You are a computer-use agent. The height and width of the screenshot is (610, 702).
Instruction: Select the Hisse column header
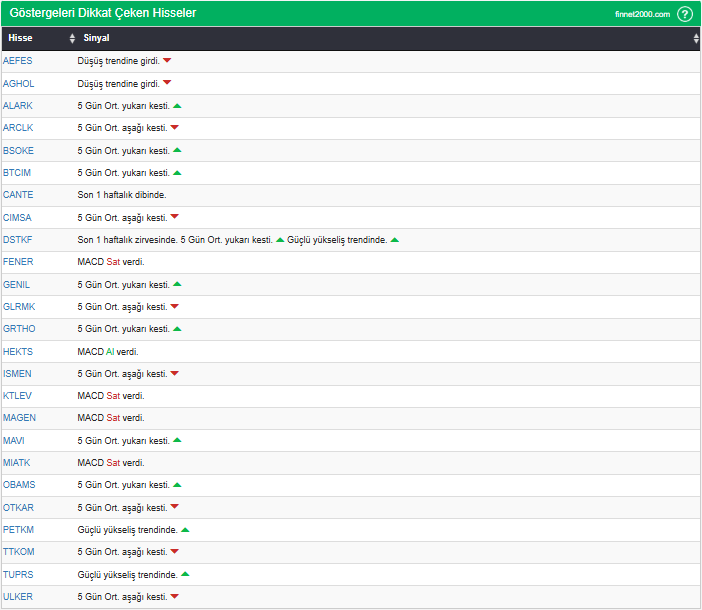pyautogui.click(x=20, y=38)
